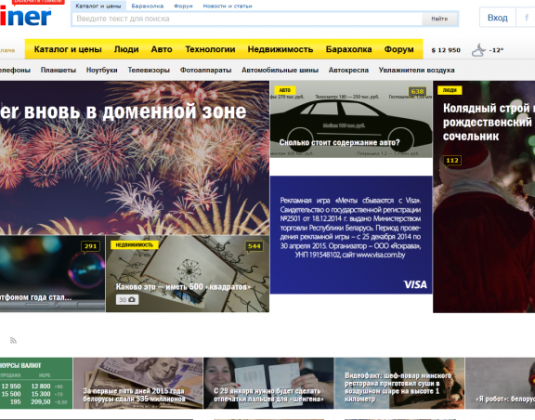Open the Schengen fingerprint news thumbnail
Image resolution: width=535 pixels, height=420 pixels.
coord(269,383)
